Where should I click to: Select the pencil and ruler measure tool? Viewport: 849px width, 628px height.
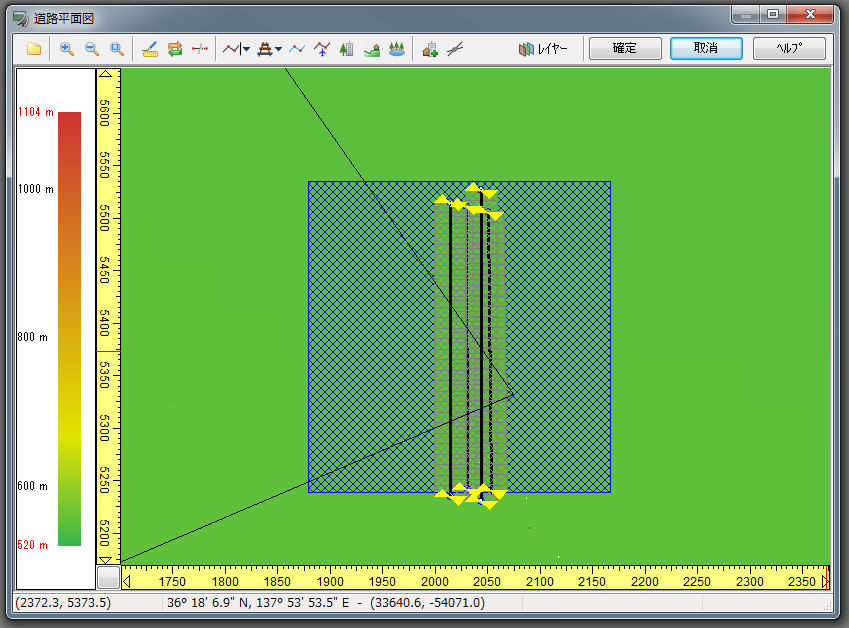(149, 49)
